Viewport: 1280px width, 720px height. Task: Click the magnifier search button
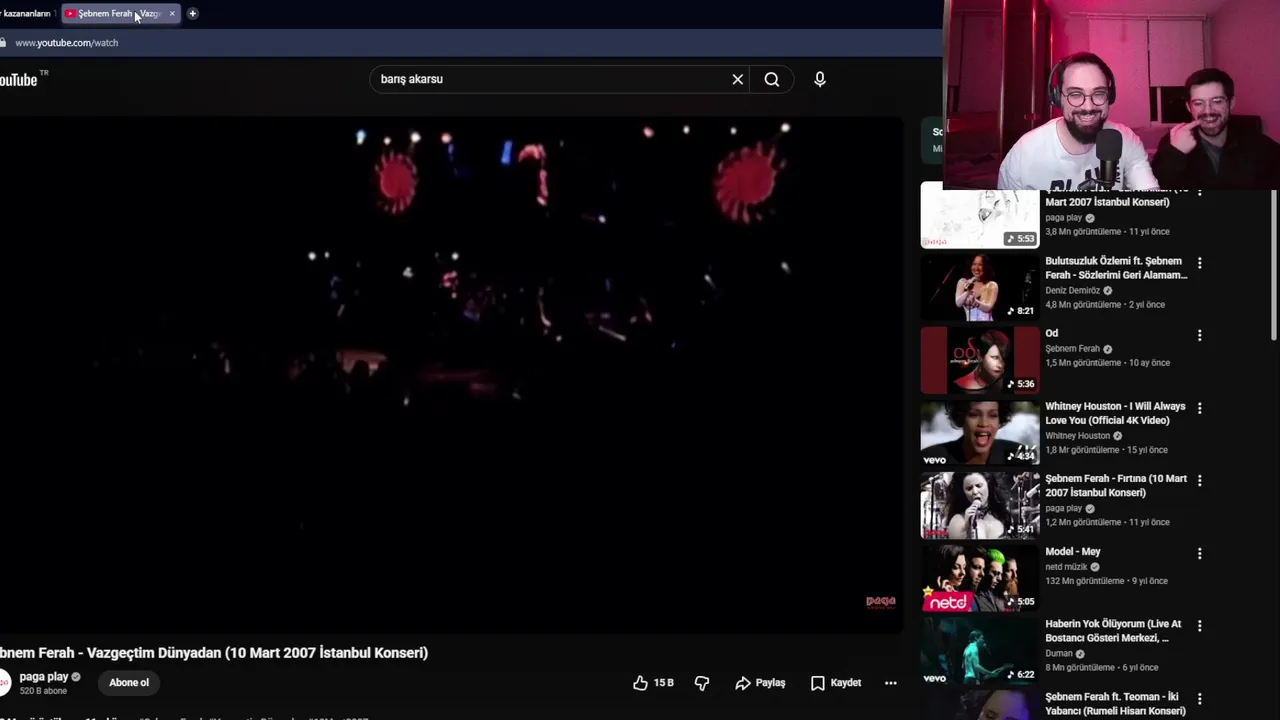tap(772, 79)
